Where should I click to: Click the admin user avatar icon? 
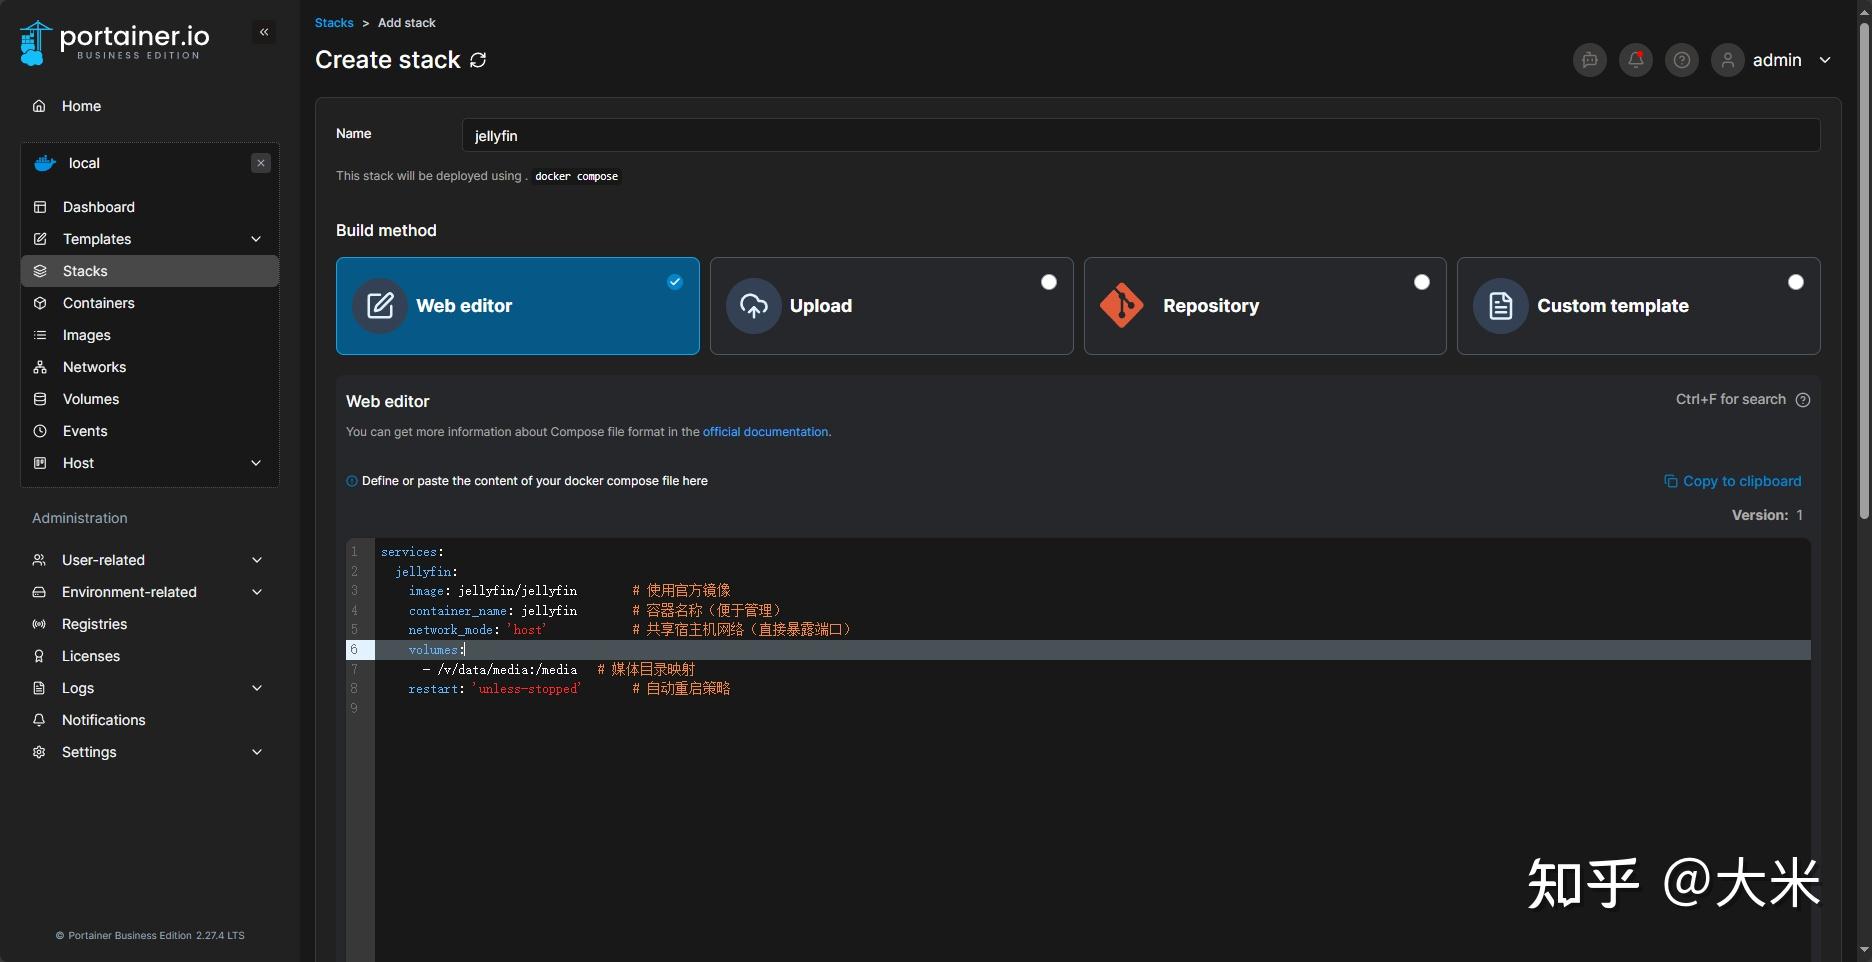[1728, 60]
